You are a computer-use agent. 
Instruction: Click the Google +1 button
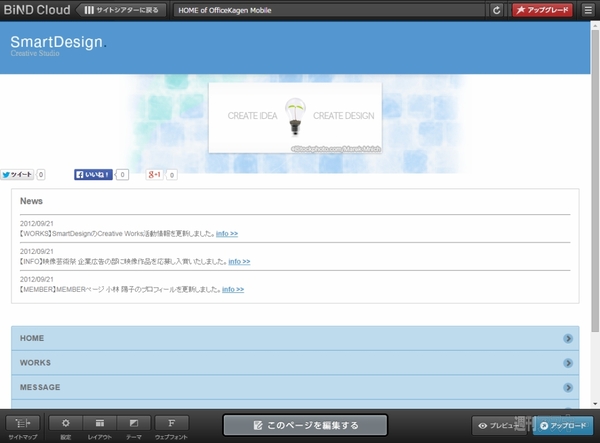pyautogui.click(x=155, y=174)
